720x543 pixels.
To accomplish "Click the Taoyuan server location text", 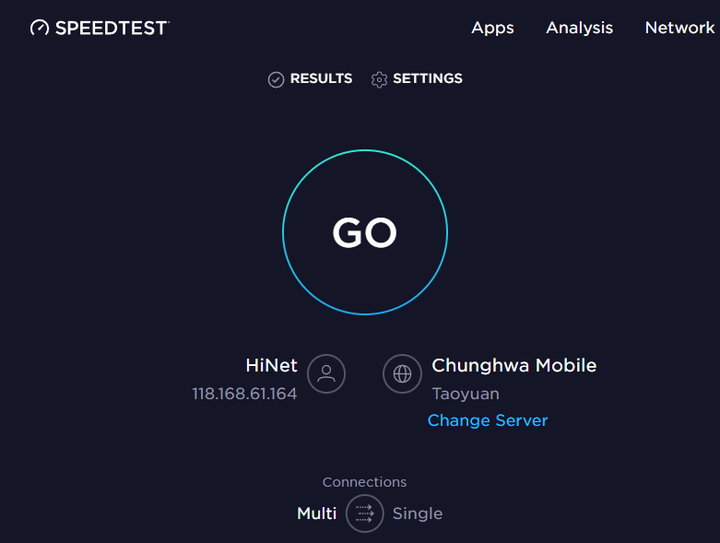I will click(x=466, y=394).
